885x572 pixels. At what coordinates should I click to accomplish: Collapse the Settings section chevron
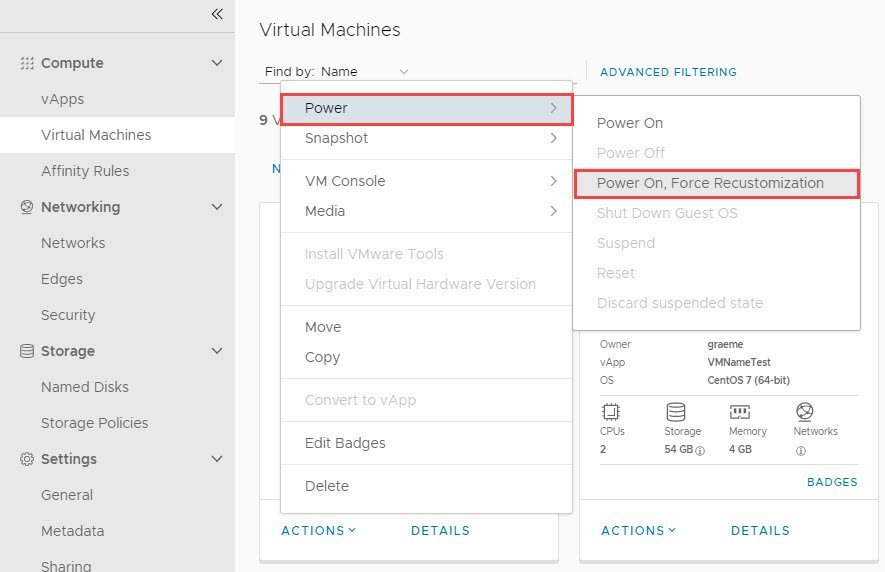[x=217, y=459]
